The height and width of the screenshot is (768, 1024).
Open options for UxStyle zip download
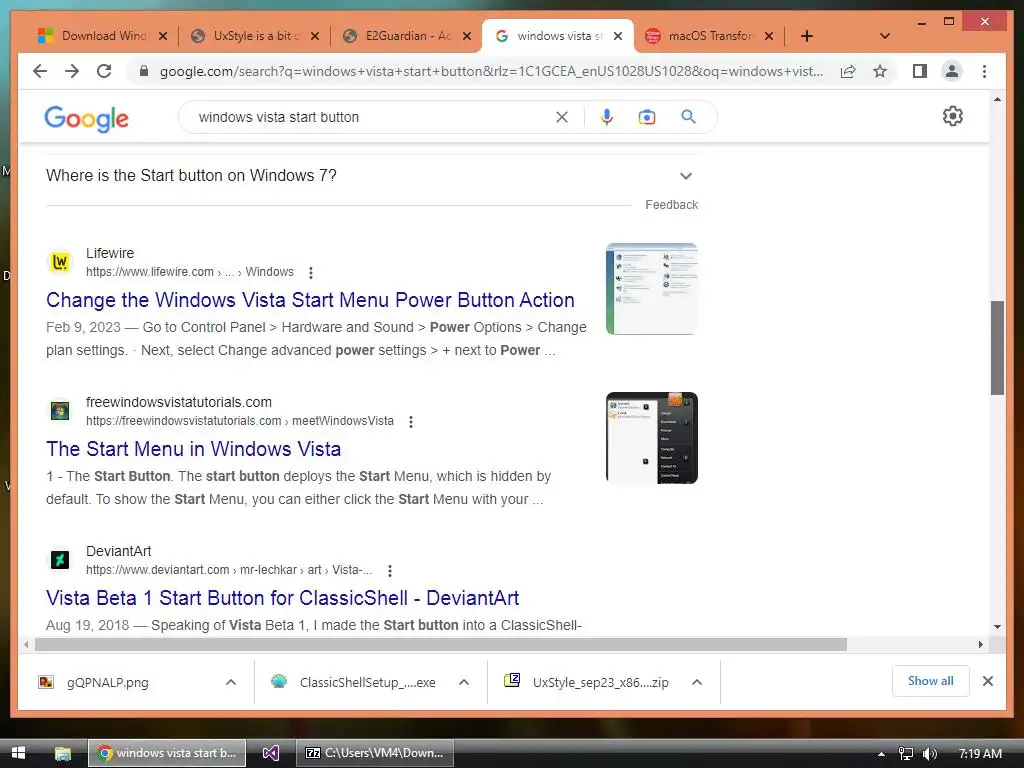pos(697,682)
